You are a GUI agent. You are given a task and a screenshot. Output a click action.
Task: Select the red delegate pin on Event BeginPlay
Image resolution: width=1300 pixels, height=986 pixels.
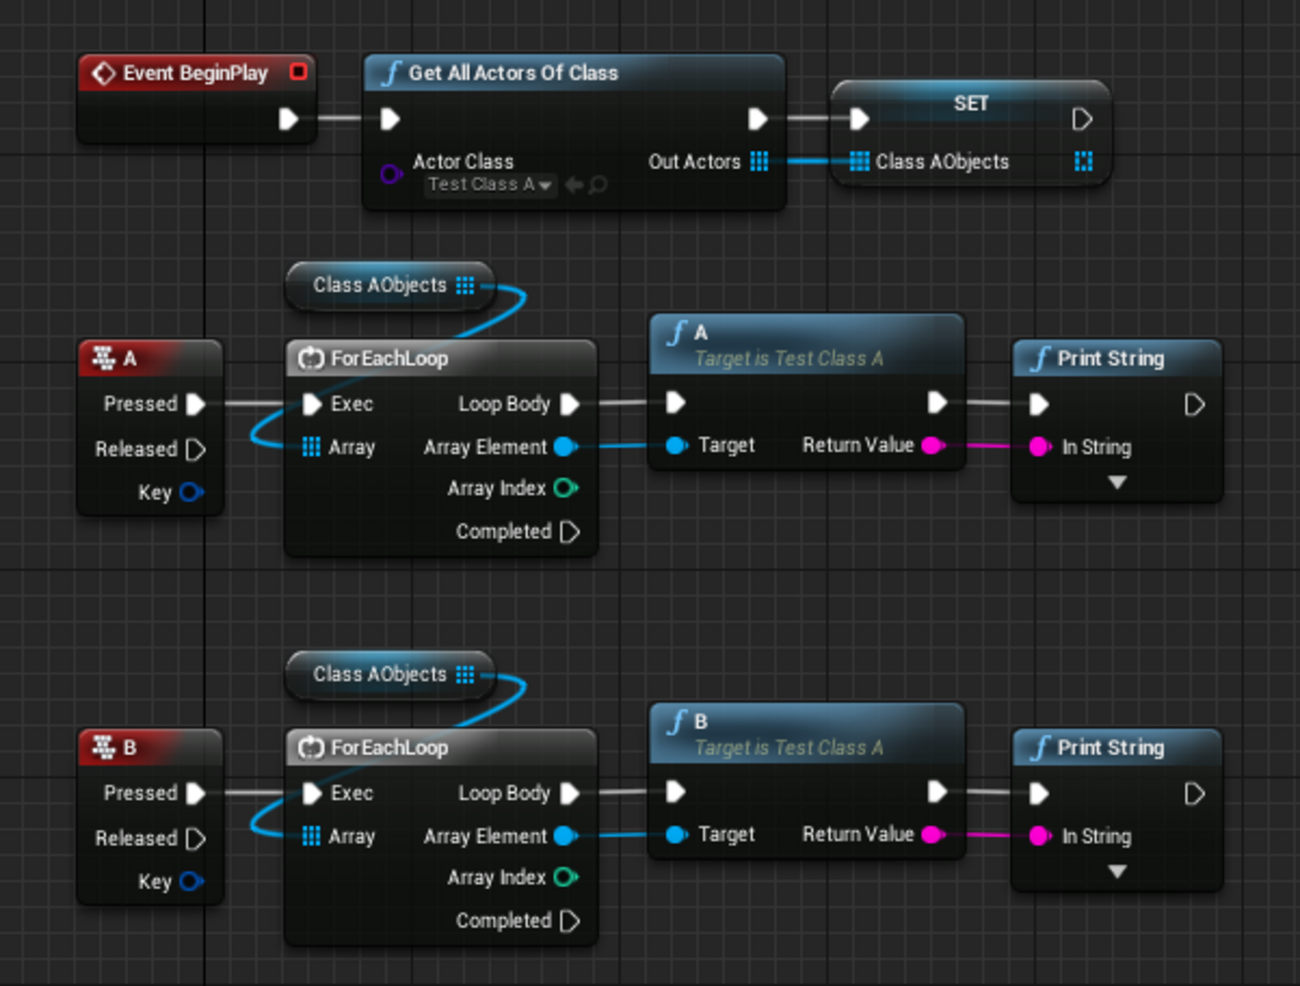298,72
